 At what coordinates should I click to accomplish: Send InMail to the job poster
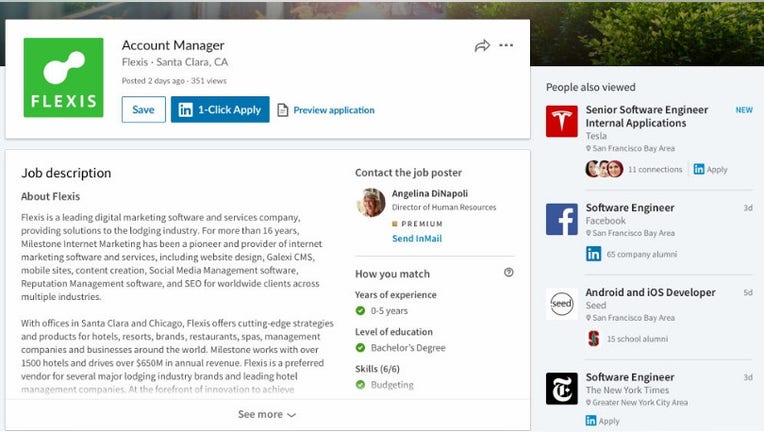[x=417, y=238]
